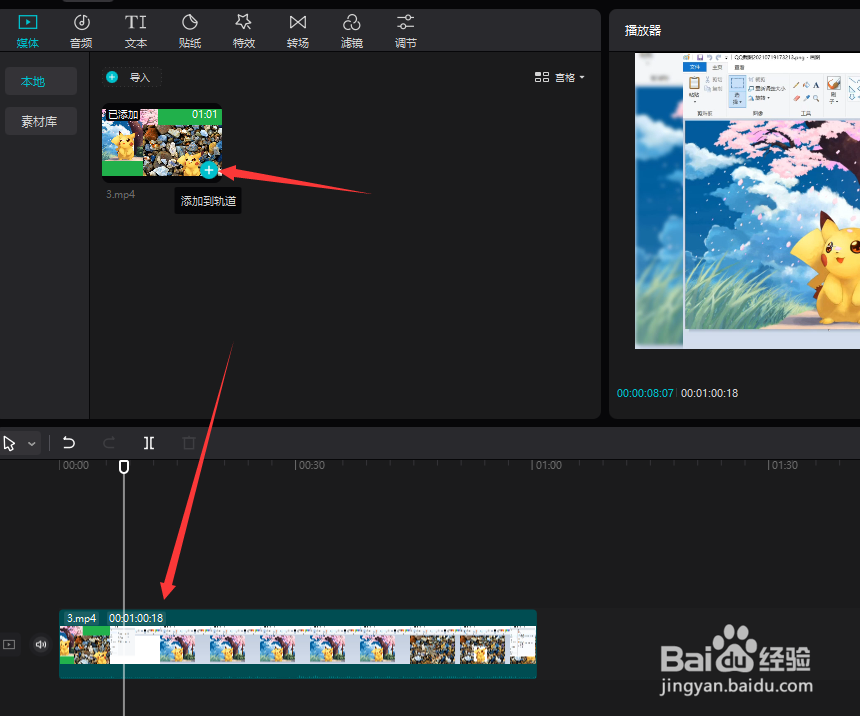
Task: Click the 00:30 mark on timeline ruler
Action: click(310, 465)
